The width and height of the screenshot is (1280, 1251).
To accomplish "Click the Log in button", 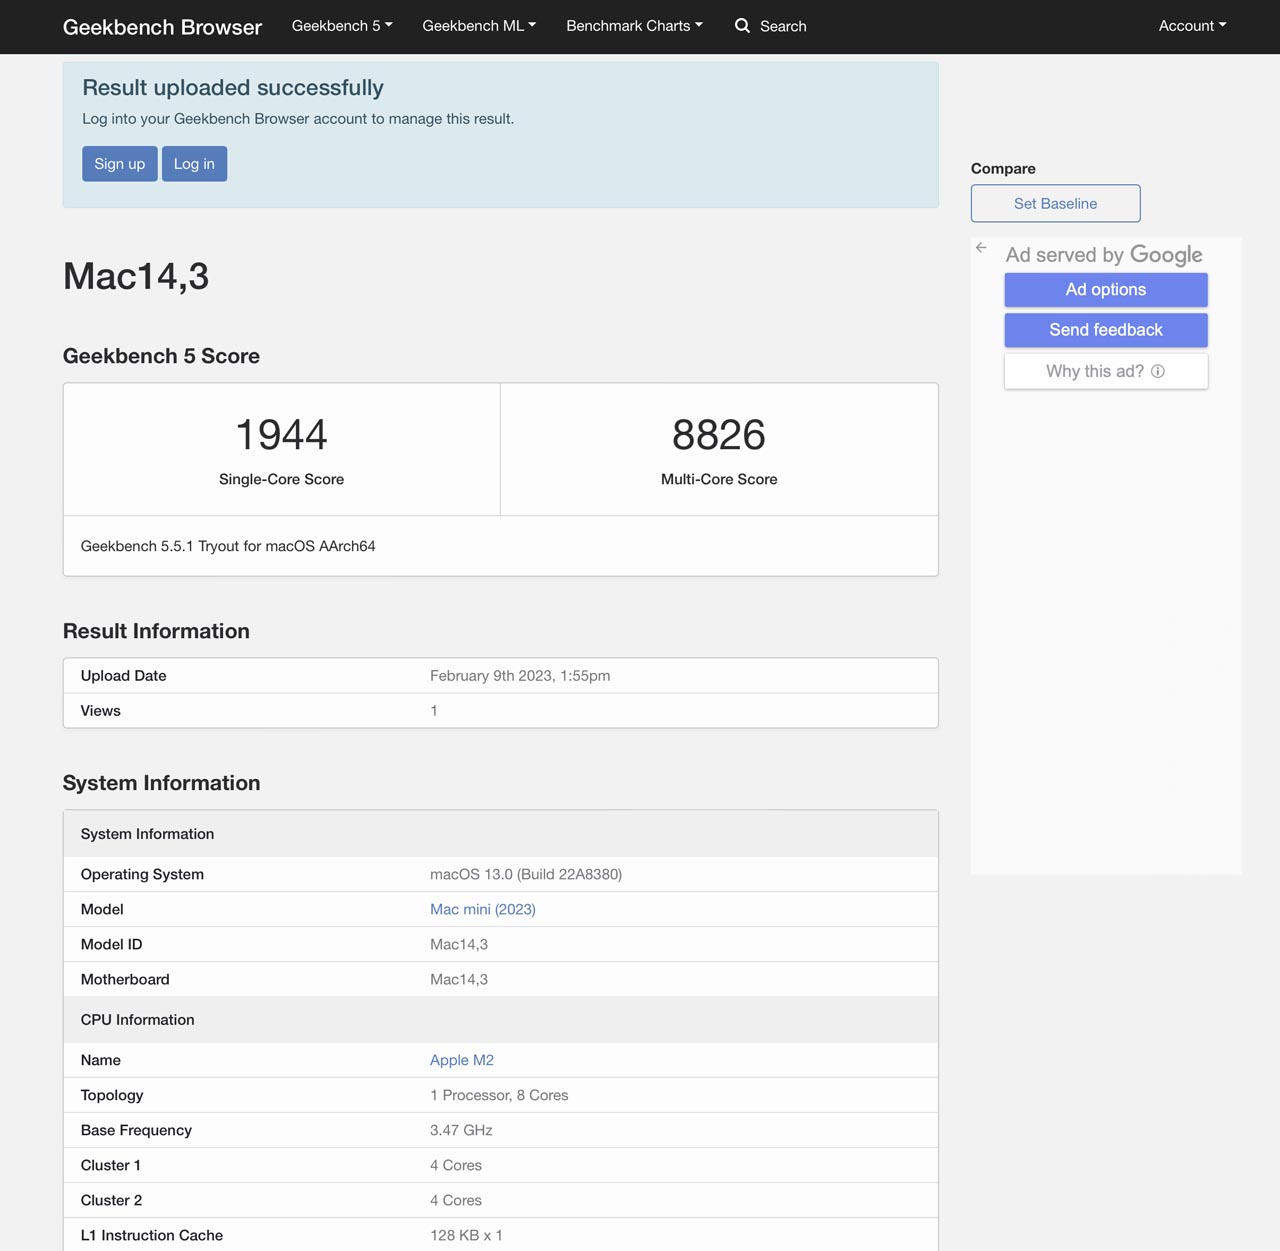I will click(194, 164).
